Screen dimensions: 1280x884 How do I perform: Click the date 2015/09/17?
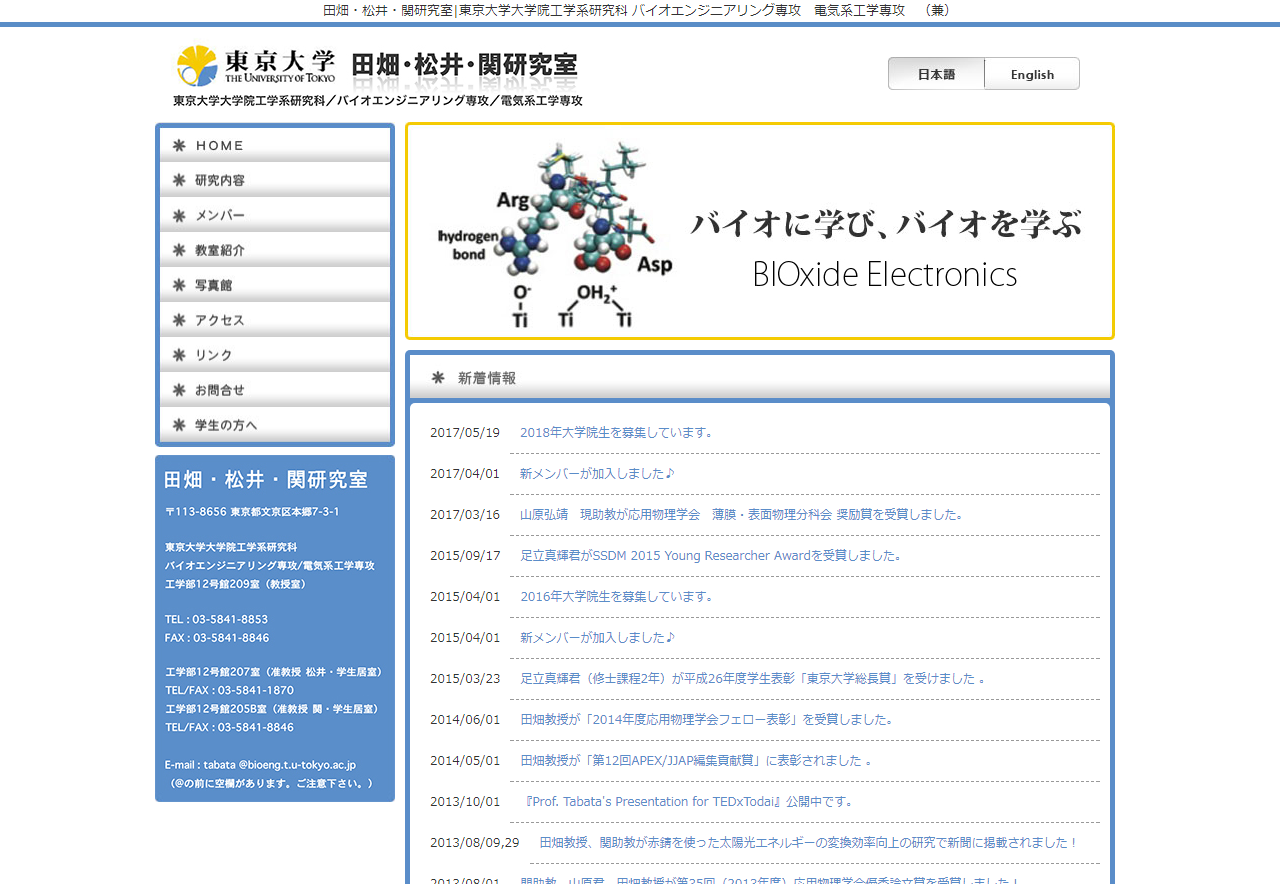pyautogui.click(x=465, y=556)
